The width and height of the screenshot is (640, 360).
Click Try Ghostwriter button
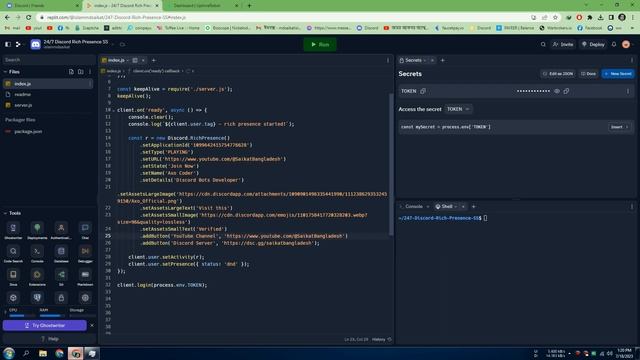(45, 325)
